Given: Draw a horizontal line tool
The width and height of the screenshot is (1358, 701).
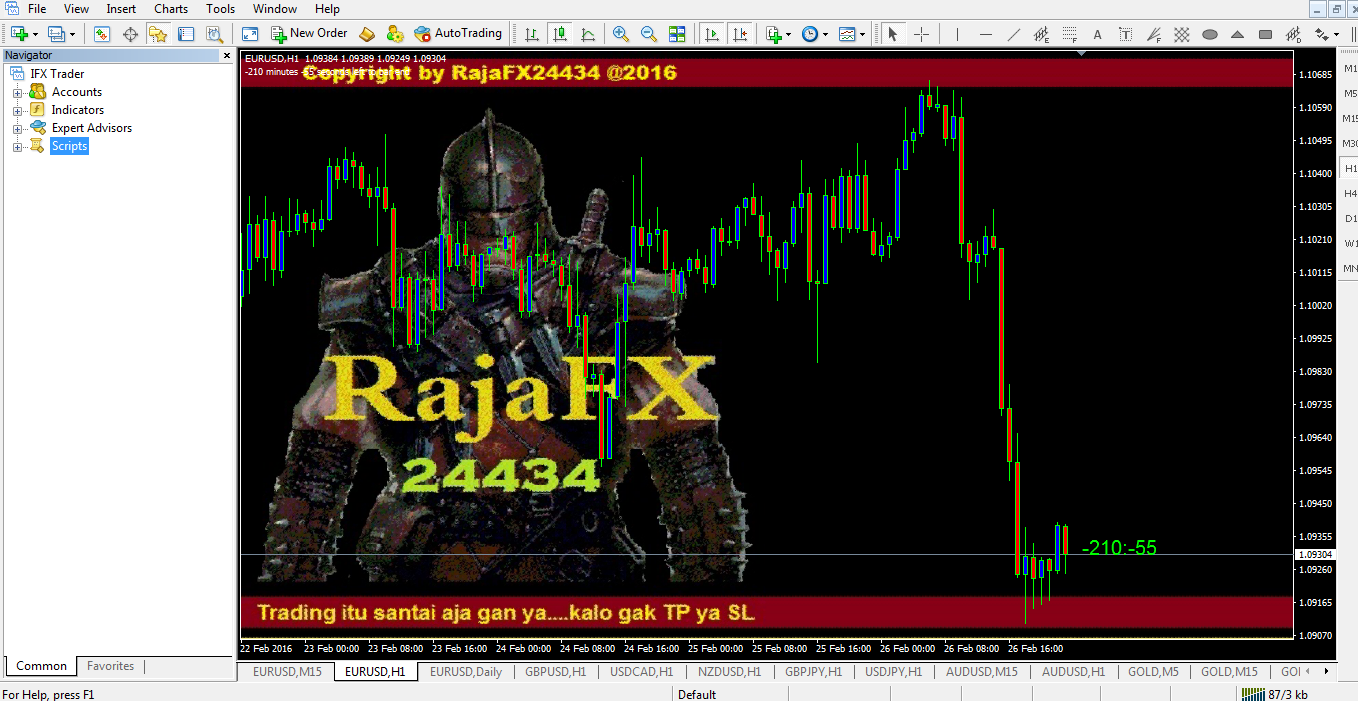Looking at the screenshot, I should pos(986,34).
